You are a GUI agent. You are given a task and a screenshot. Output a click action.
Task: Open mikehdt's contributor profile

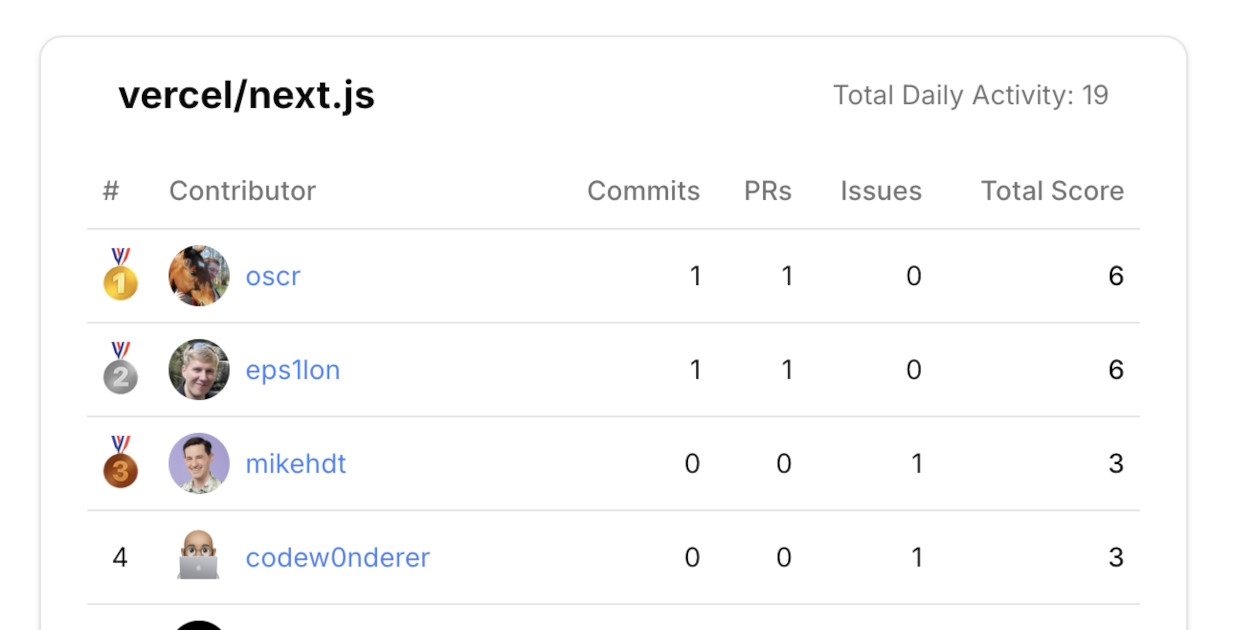click(295, 463)
